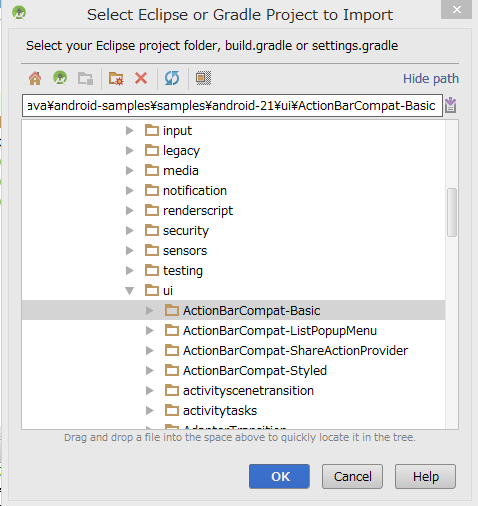Toggle show hidden files and directories icon
478x506 pixels.
pos(203,78)
